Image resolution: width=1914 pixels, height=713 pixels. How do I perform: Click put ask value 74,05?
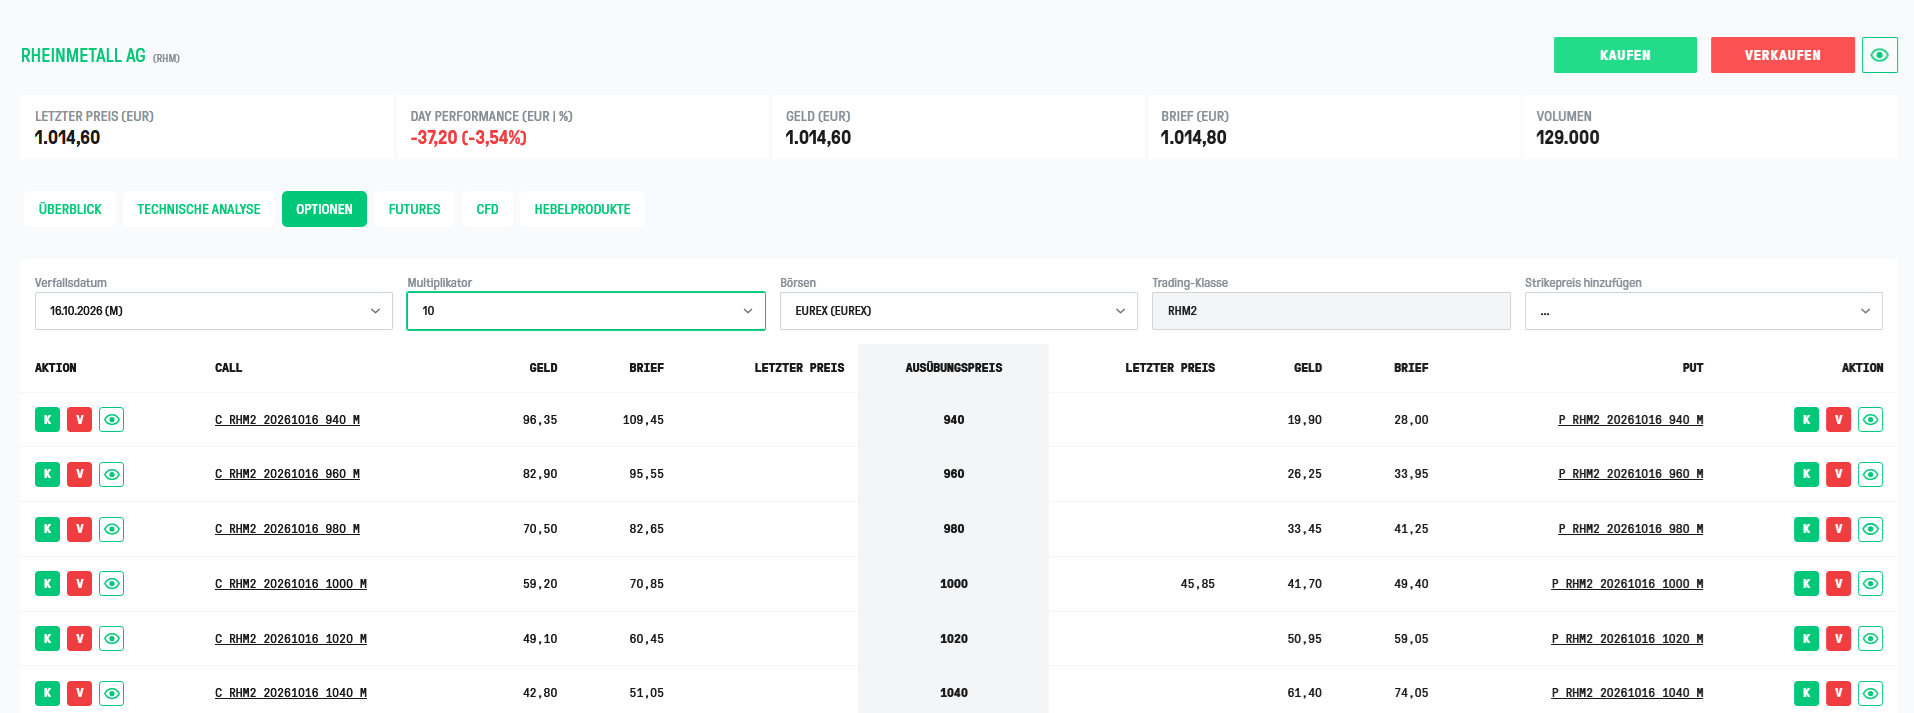[x=1411, y=693]
